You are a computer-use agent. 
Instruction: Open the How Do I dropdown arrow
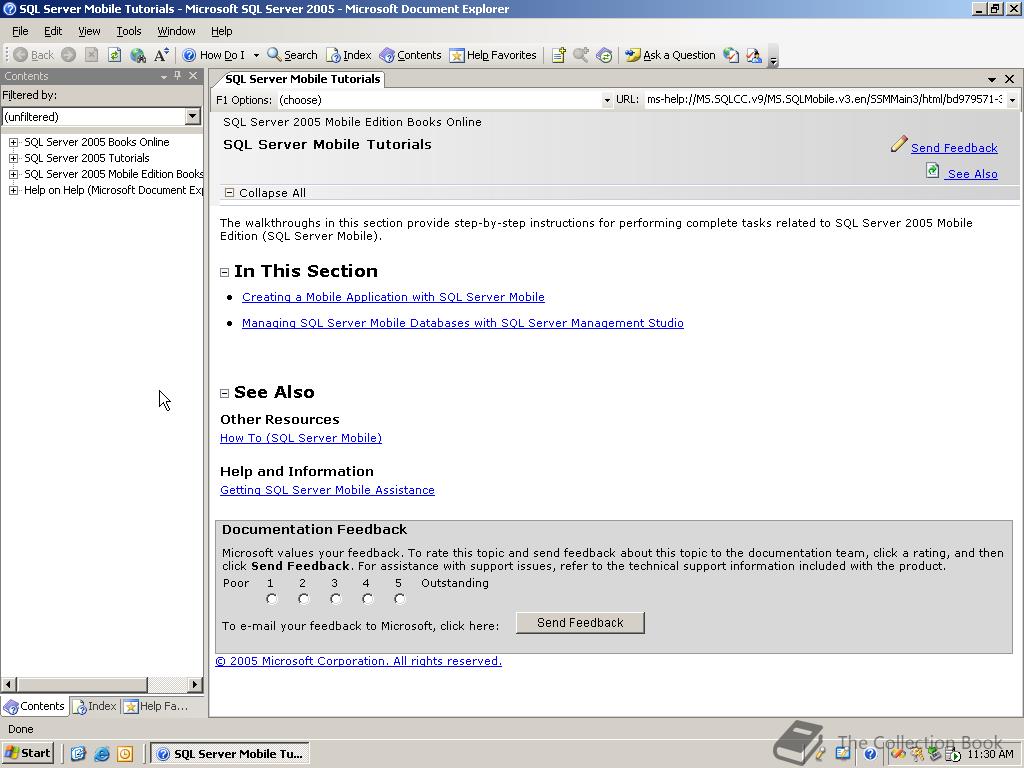point(256,56)
